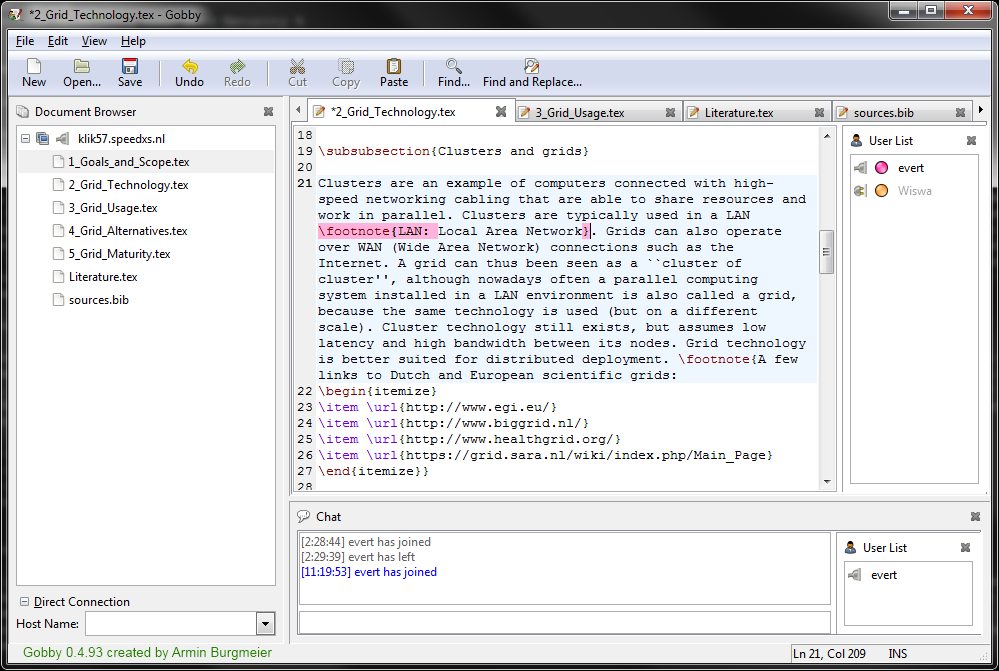Image resolution: width=999 pixels, height=671 pixels.
Task: Open the Edit menu
Action: [x=58, y=41]
